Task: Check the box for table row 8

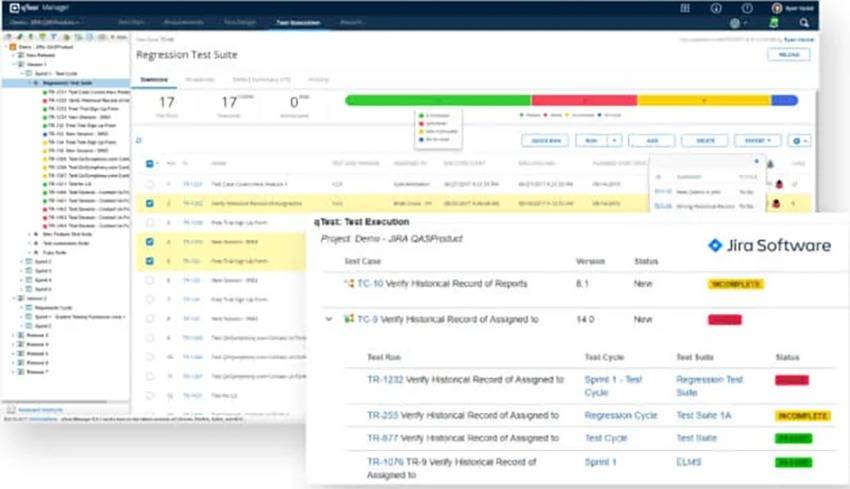Action: click(x=150, y=319)
